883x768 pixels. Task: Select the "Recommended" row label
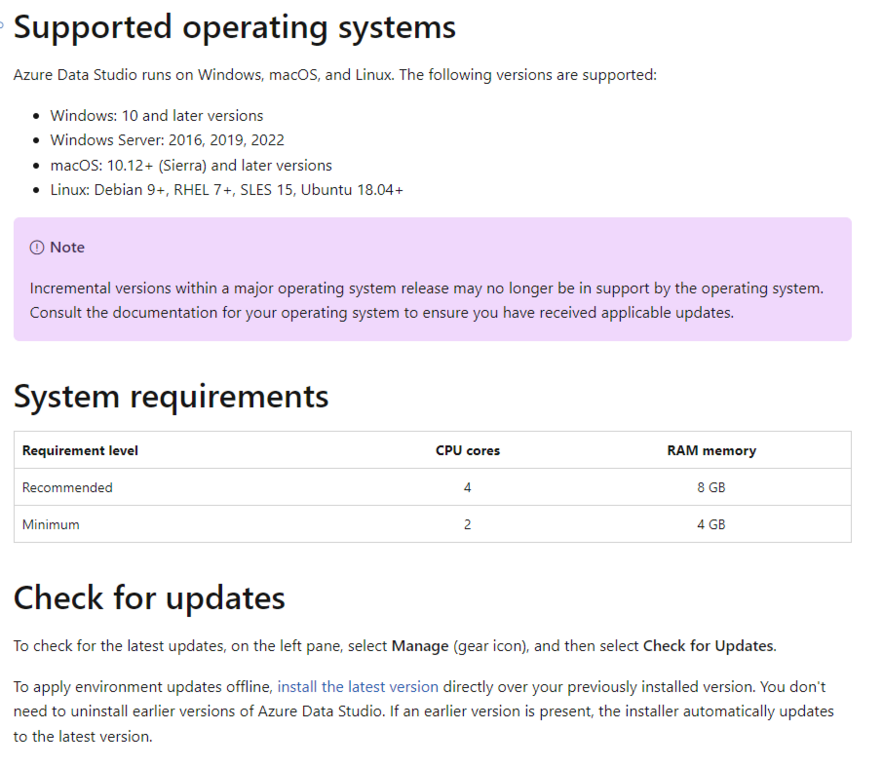(67, 488)
